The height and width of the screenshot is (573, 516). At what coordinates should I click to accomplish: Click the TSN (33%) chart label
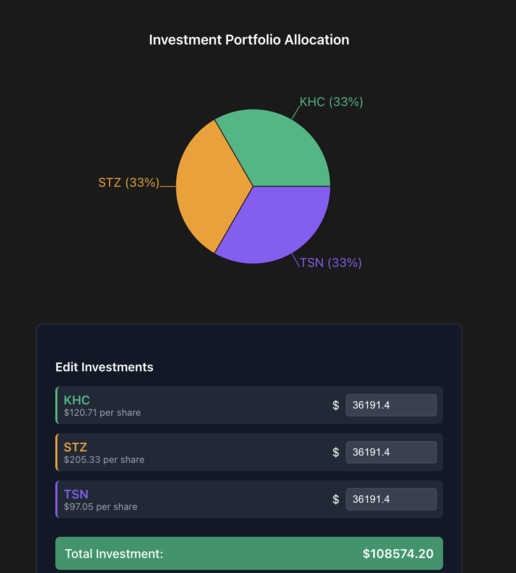point(331,263)
